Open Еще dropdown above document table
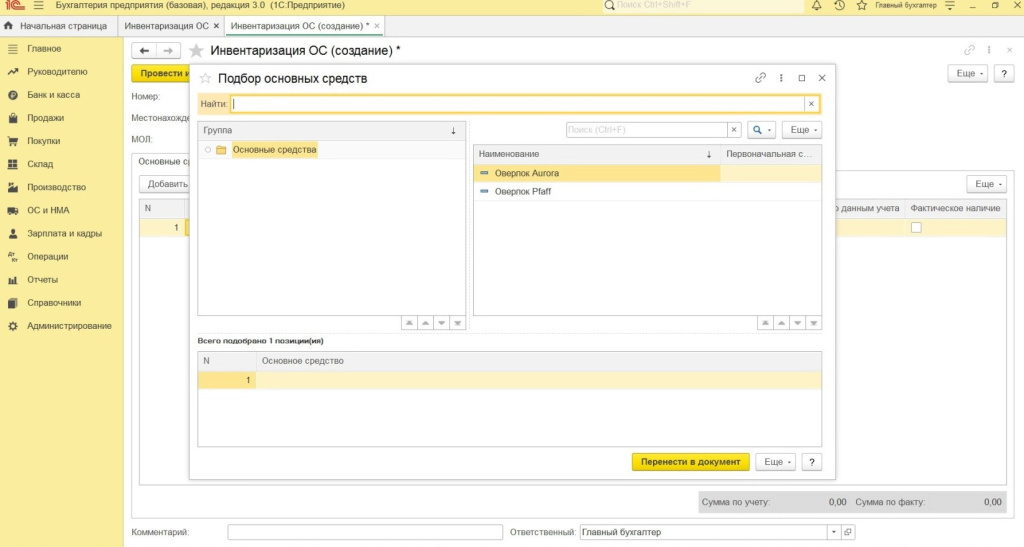Screen dimensions: 1024x547 [986, 184]
